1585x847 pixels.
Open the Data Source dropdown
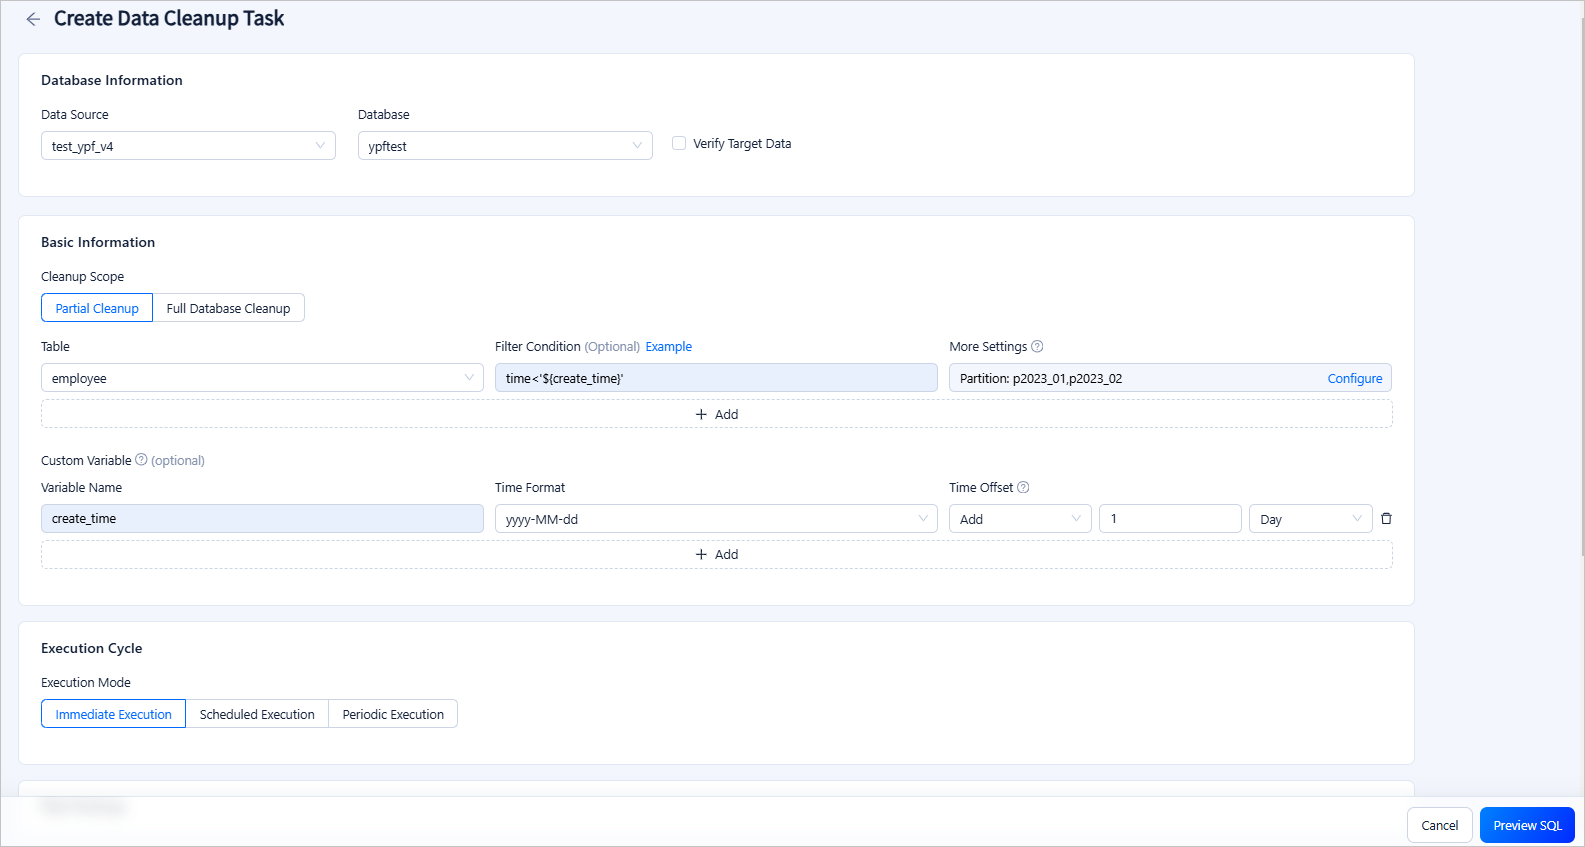(188, 146)
